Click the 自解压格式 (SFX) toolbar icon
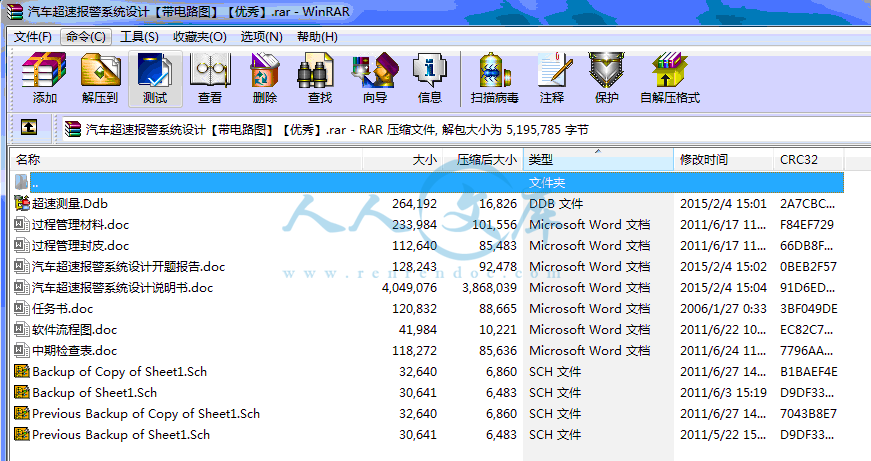 coord(669,70)
